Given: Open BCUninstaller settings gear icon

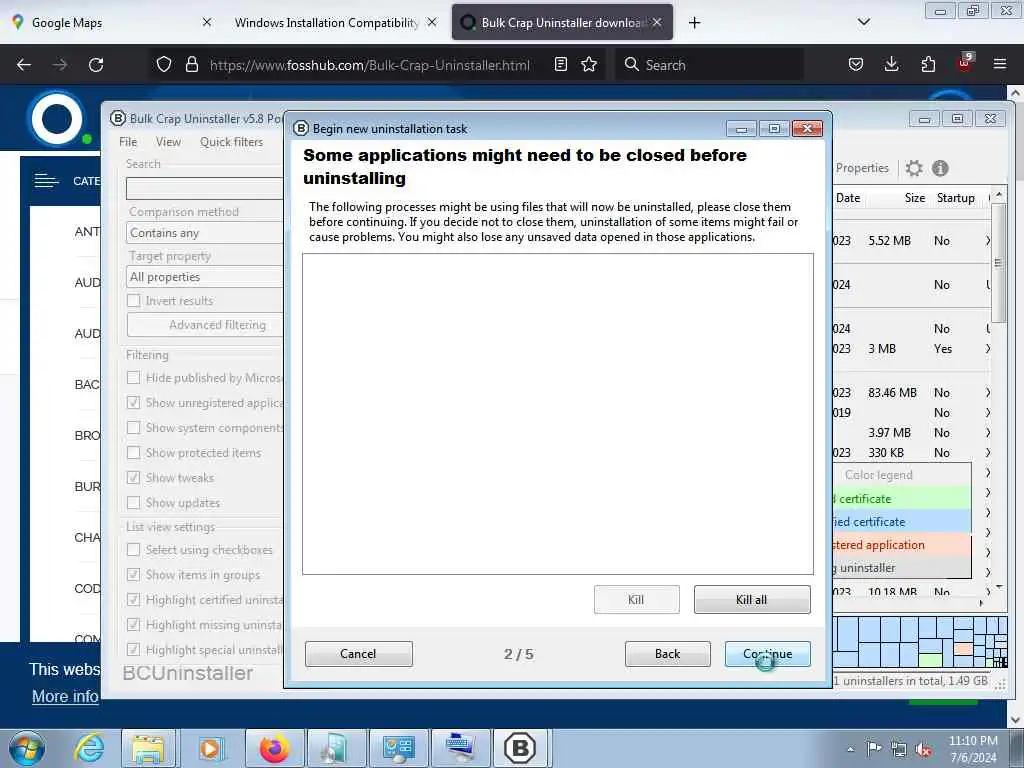Looking at the screenshot, I should (914, 168).
